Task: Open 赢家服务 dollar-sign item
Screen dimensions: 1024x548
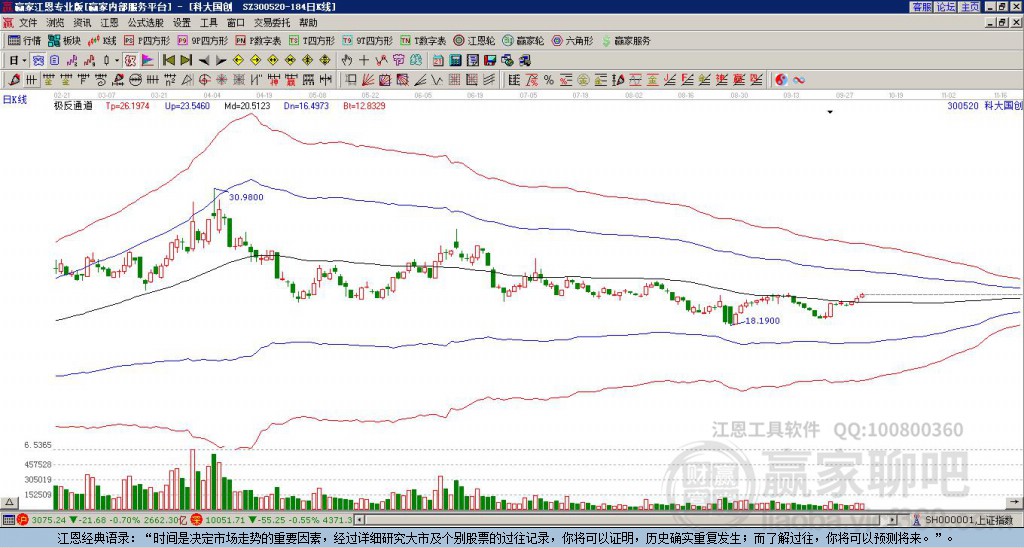Action: point(626,40)
